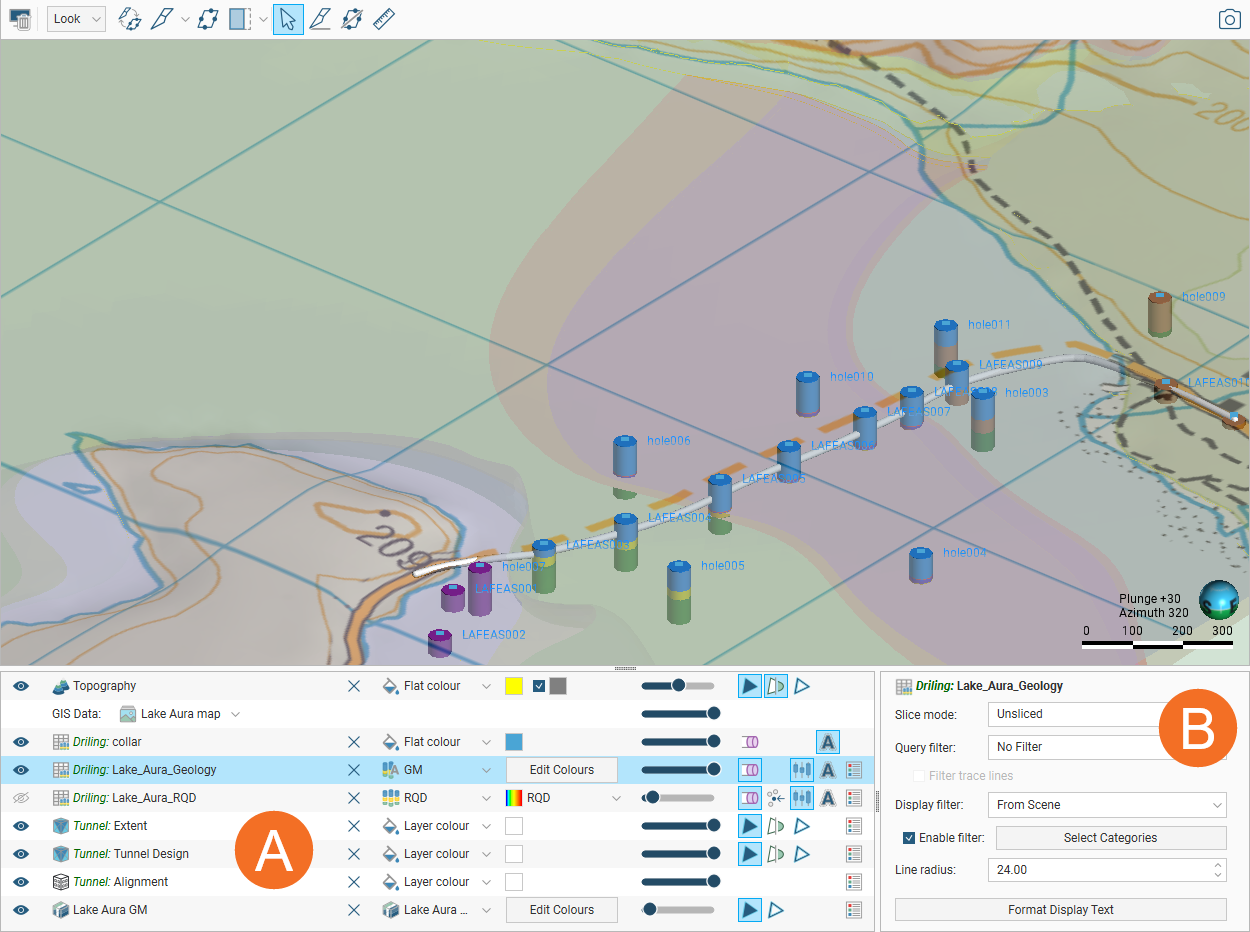This screenshot has height=932, width=1250.
Task: Click the camera screenshot icon
Action: (x=1229, y=19)
